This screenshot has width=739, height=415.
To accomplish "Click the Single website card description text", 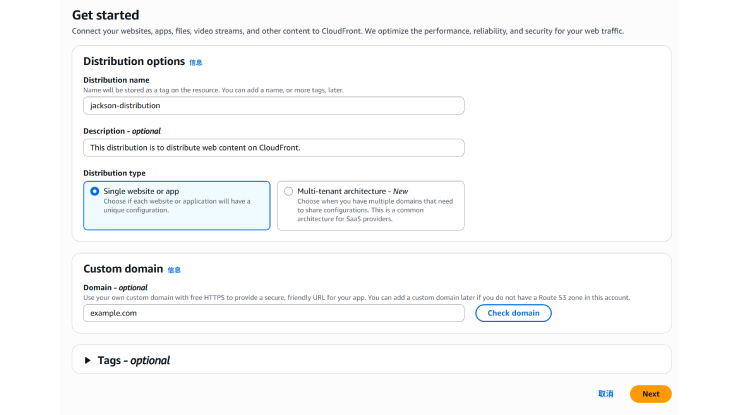I will click(x=175, y=206).
